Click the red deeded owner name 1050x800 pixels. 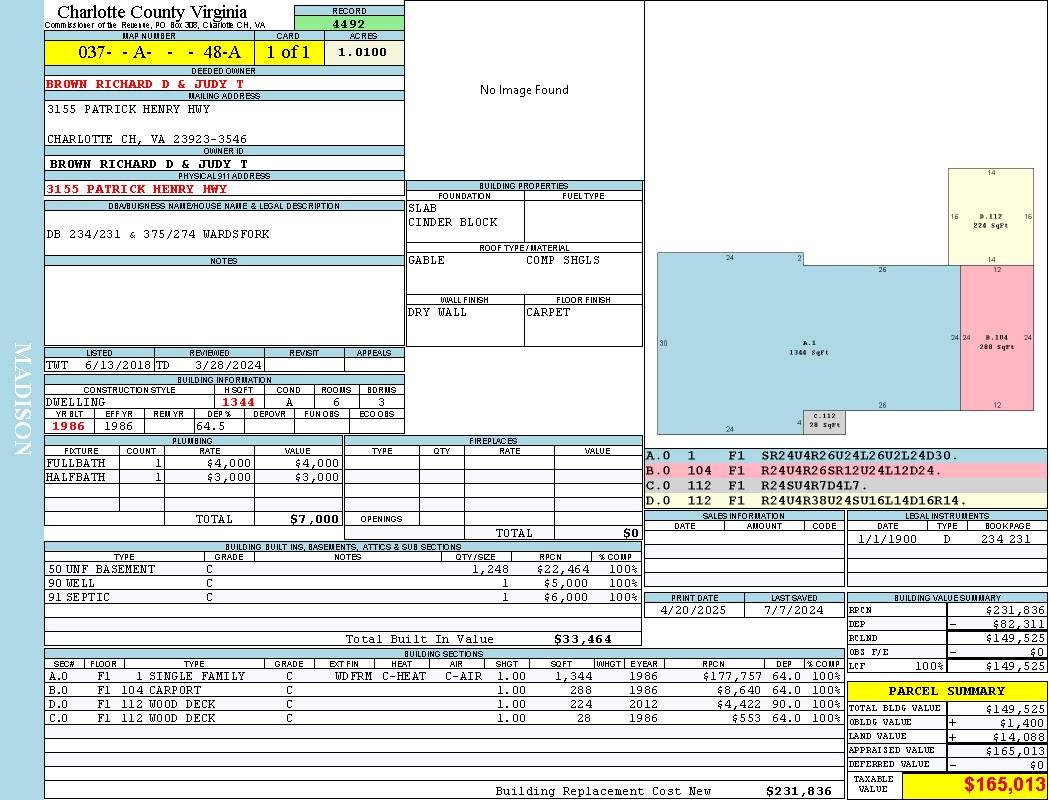tap(145, 84)
